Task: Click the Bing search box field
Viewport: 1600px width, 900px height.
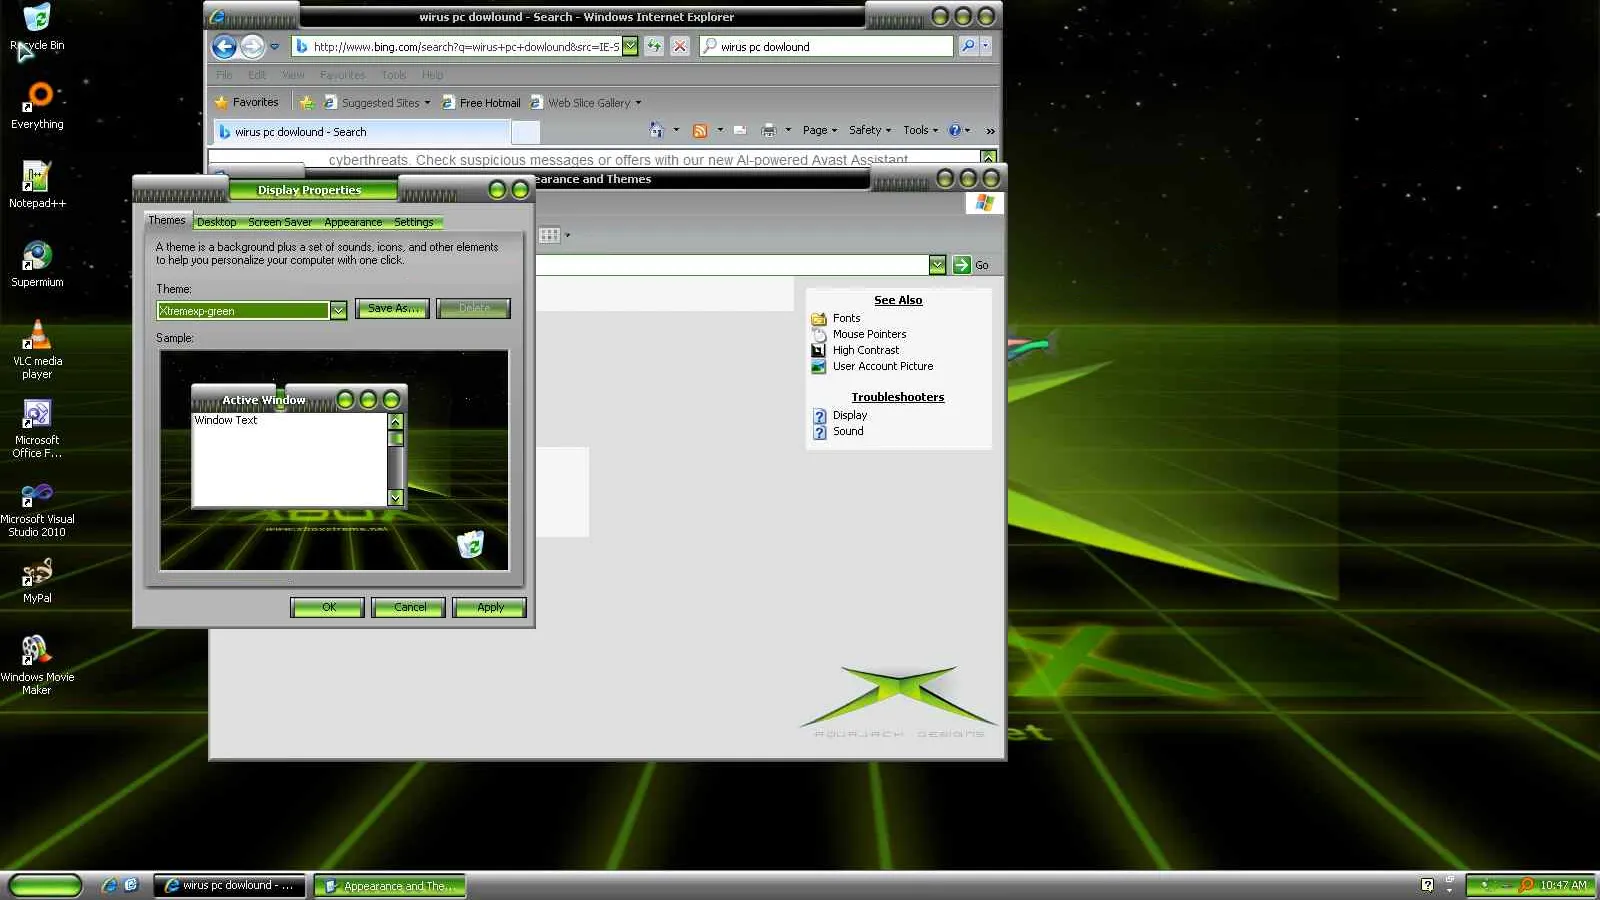Action: (x=827, y=46)
